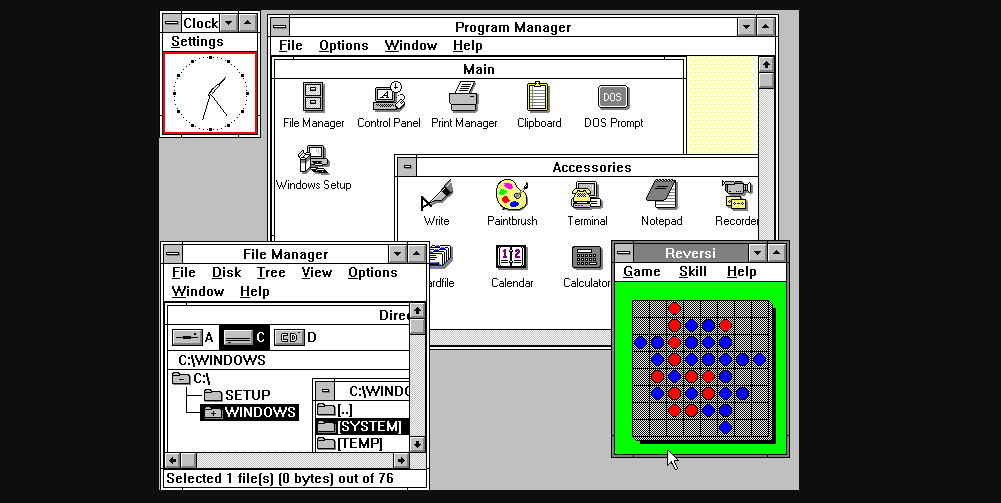Open the Skill menu in Reversi
The image size is (1001, 503).
tap(692, 272)
